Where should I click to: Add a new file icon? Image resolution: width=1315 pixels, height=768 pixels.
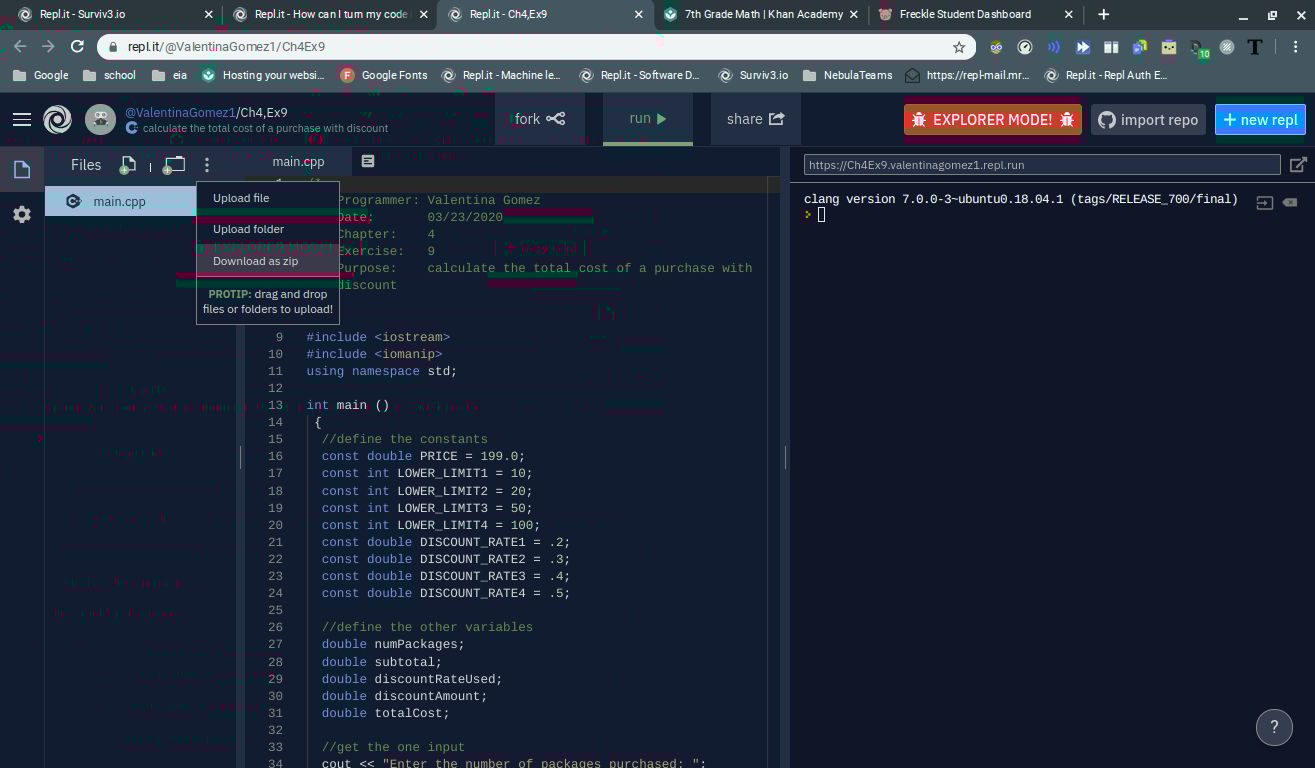coord(128,165)
